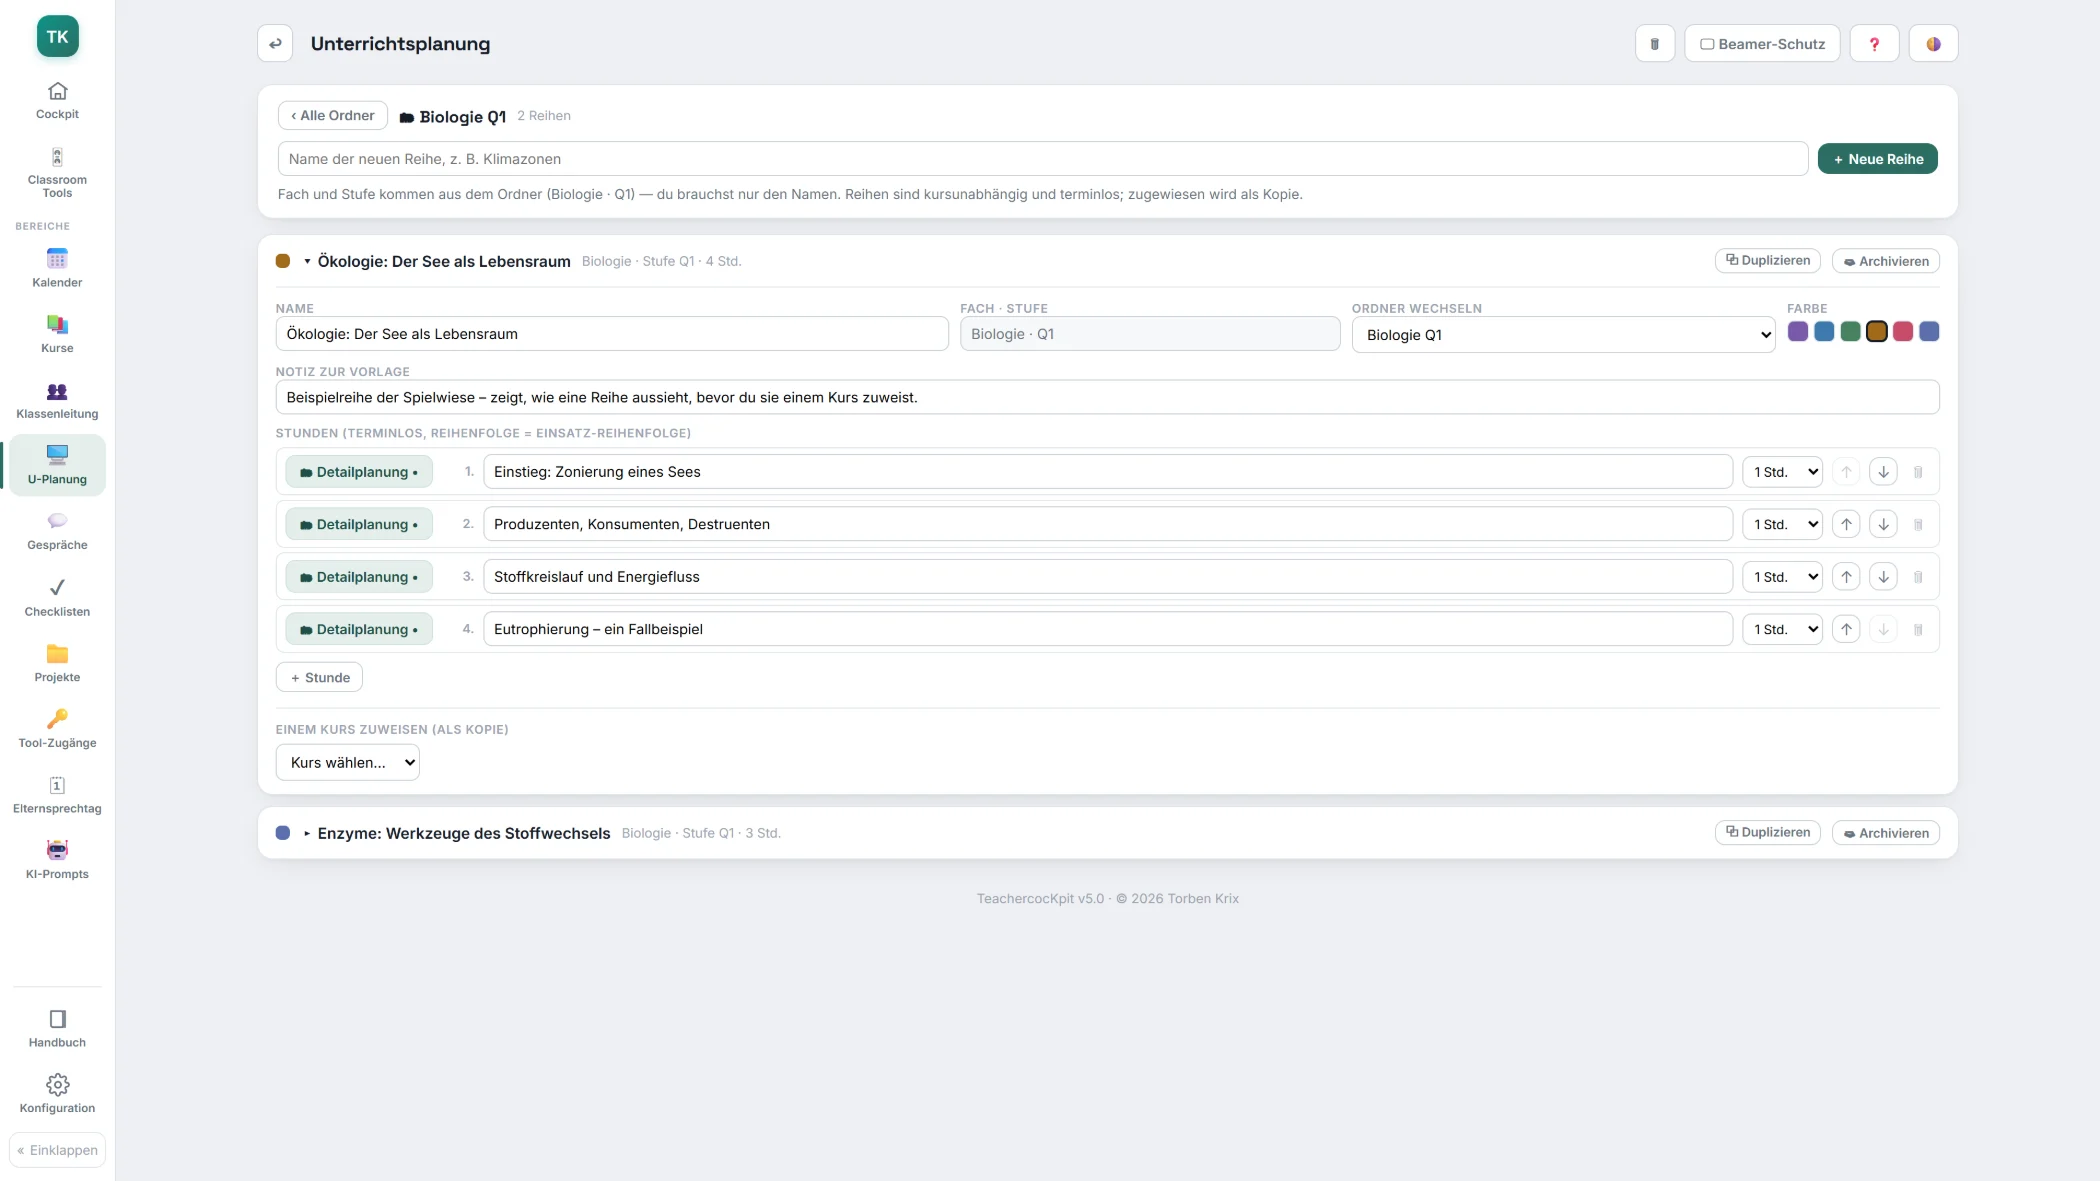This screenshot has width=2100, height=1181.
Task: Click the red question mark help icon
Action: pos(1874,44)
